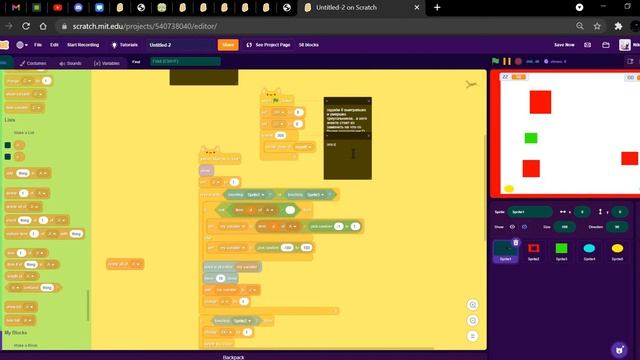Screen dimensions: 640x360
Task: Bookmark the page with the star icon
Action: (597, 26)
